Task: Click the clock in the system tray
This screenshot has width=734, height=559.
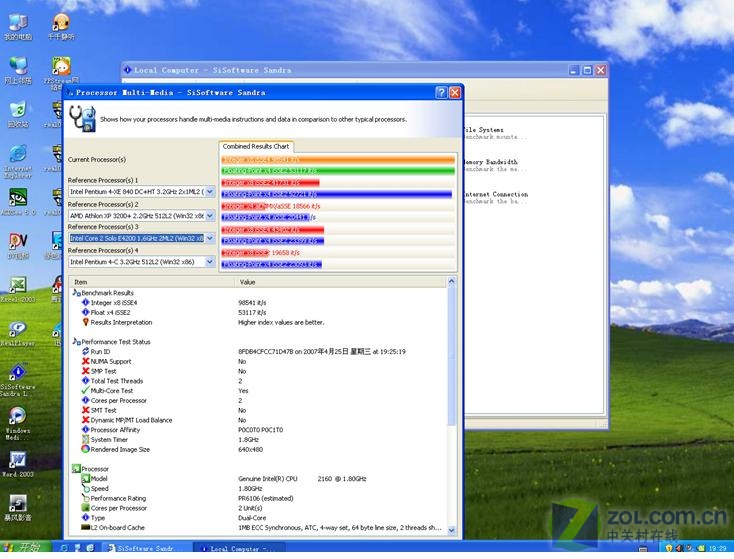Action: point(717,548)
